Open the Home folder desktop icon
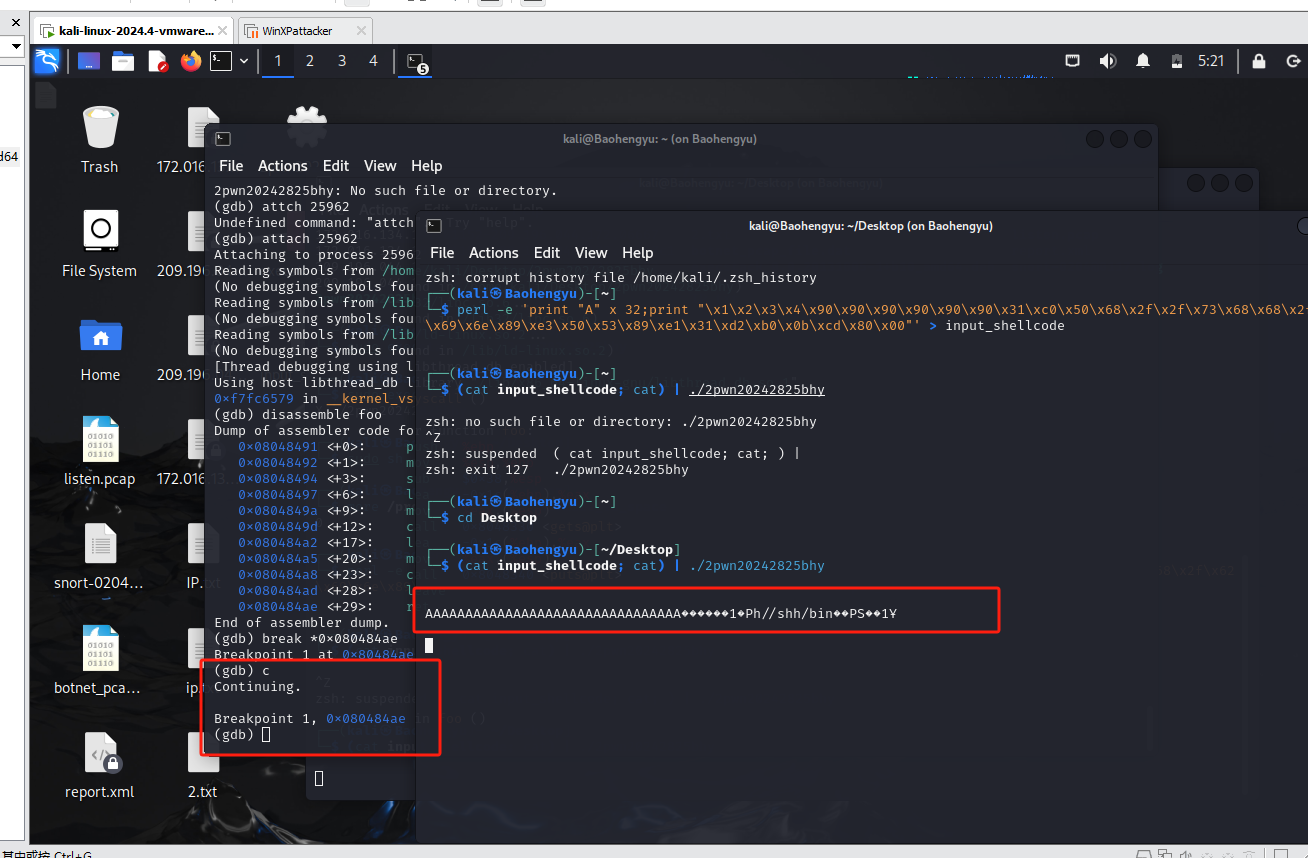 coord(100,348)
